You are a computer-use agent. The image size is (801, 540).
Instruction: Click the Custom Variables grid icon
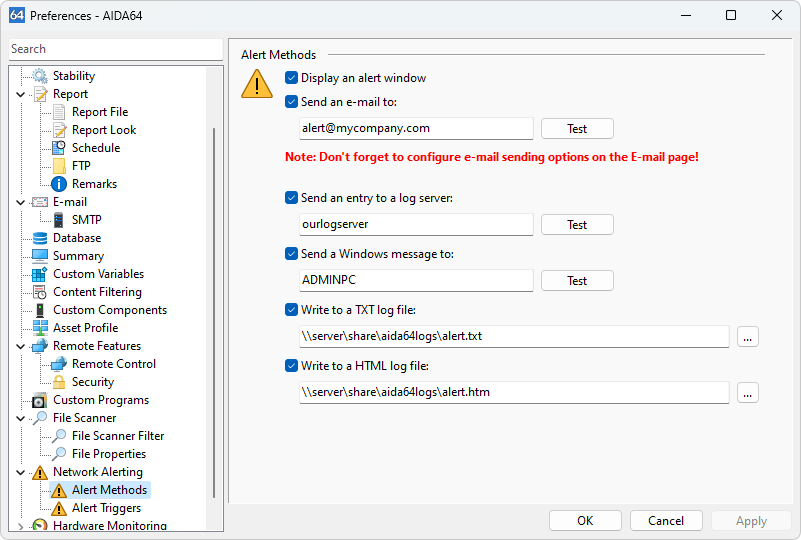click(40, 274)
